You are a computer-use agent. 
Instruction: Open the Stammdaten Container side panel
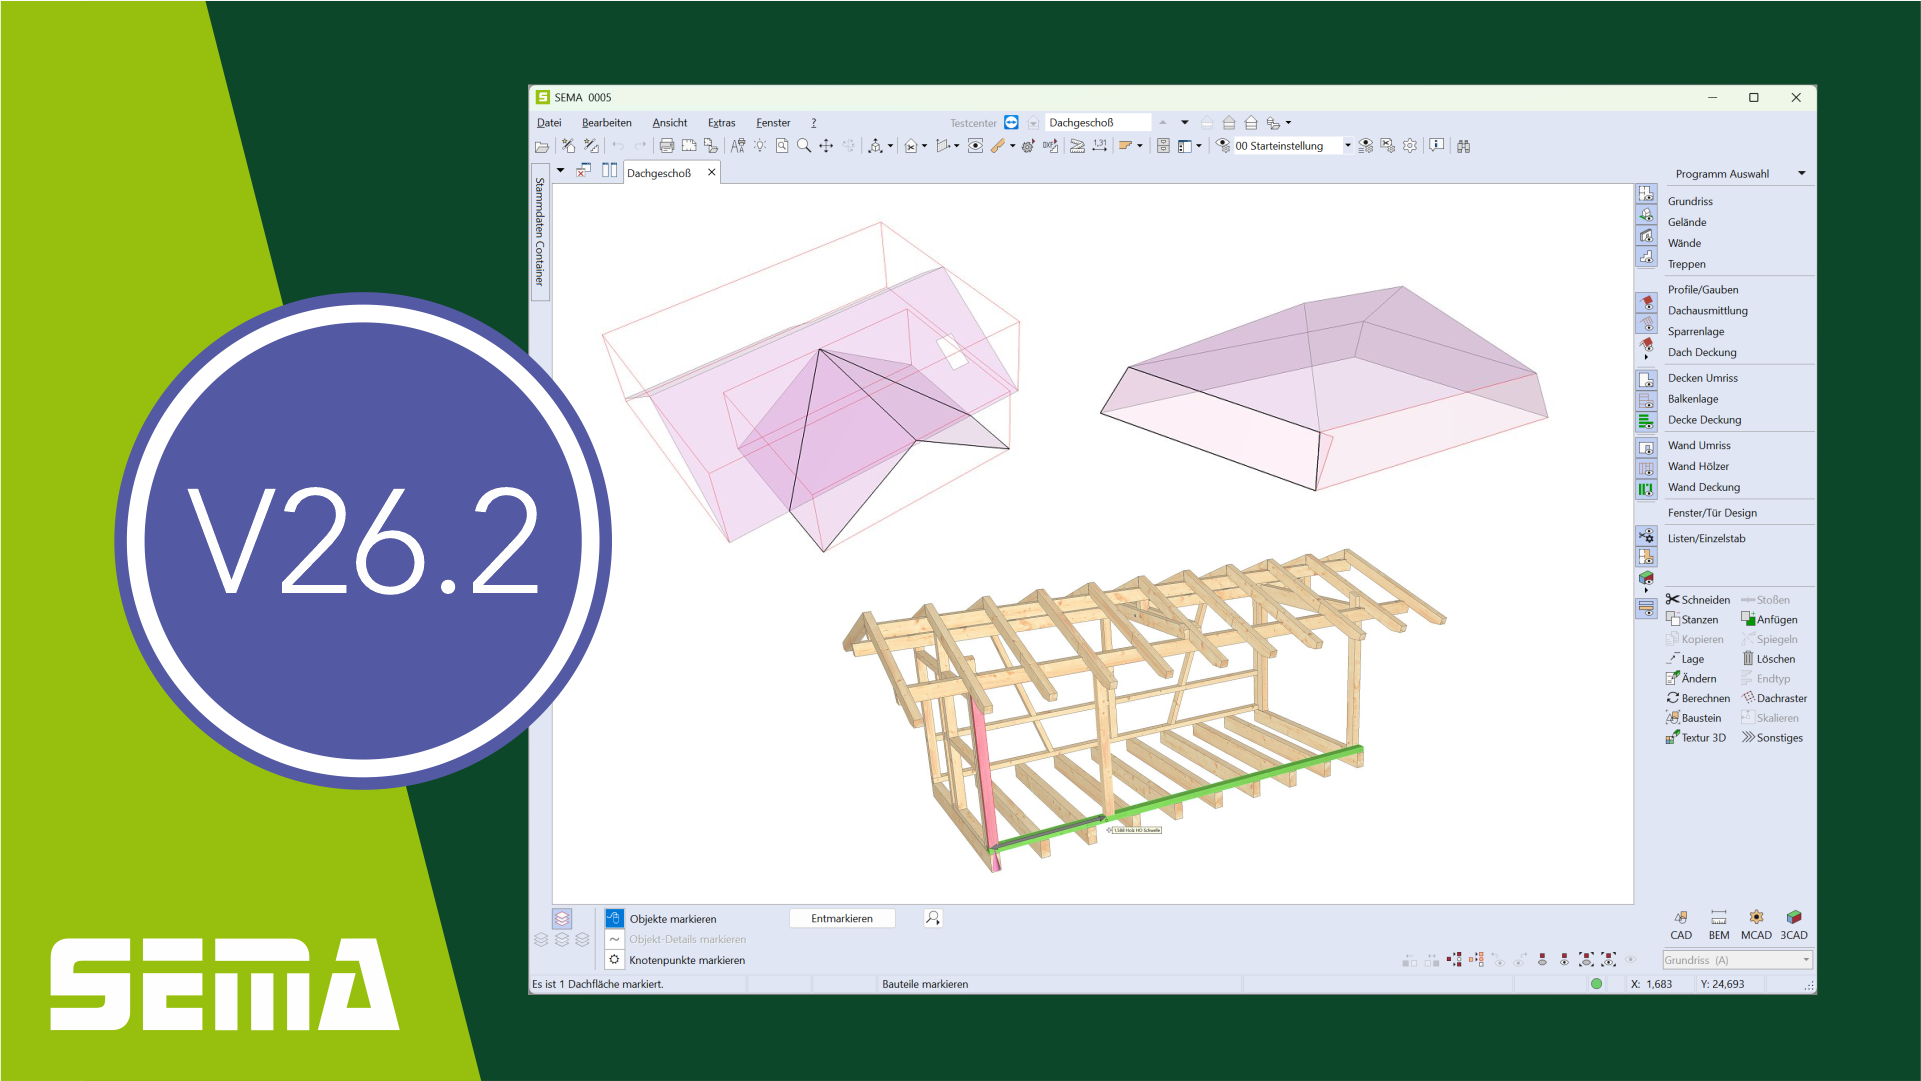(540, 232)
